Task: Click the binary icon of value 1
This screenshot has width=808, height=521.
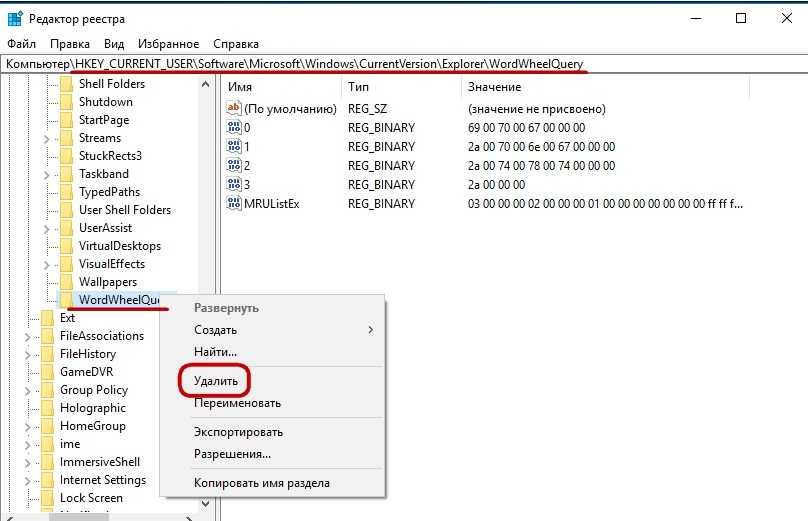Action: point(234,147)
